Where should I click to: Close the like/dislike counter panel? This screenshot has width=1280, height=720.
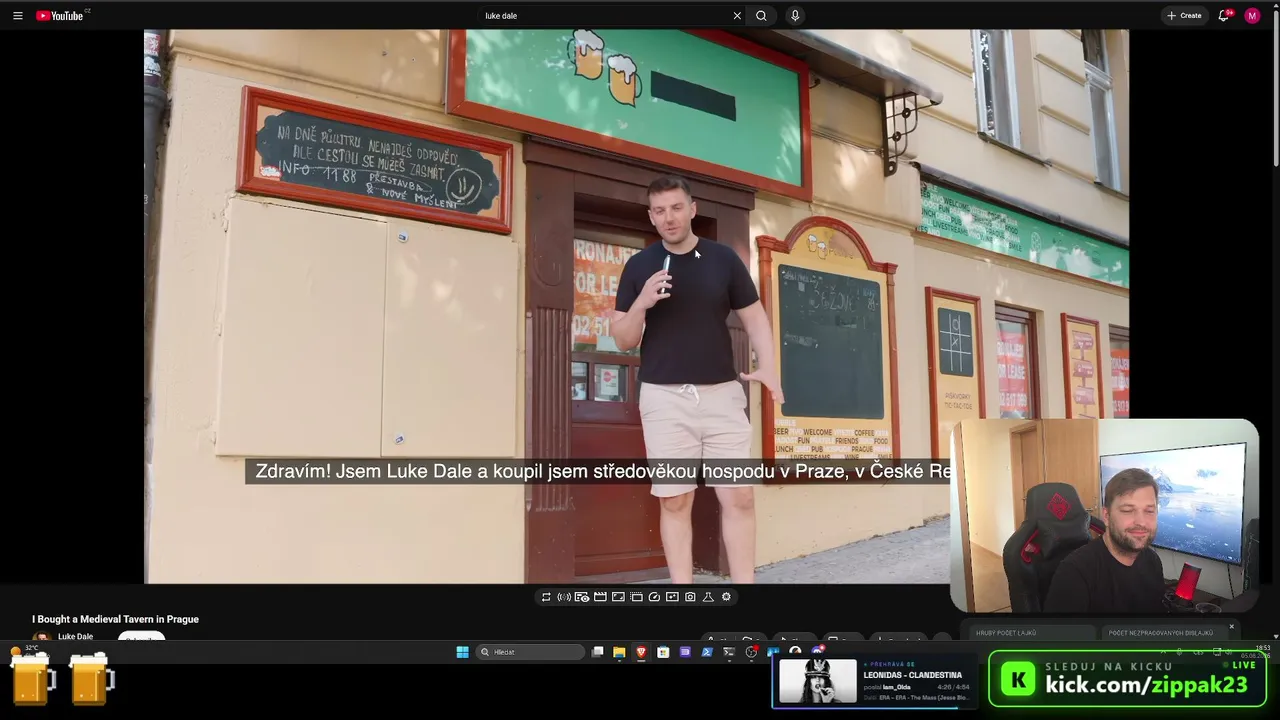[x=1231, y=627]
